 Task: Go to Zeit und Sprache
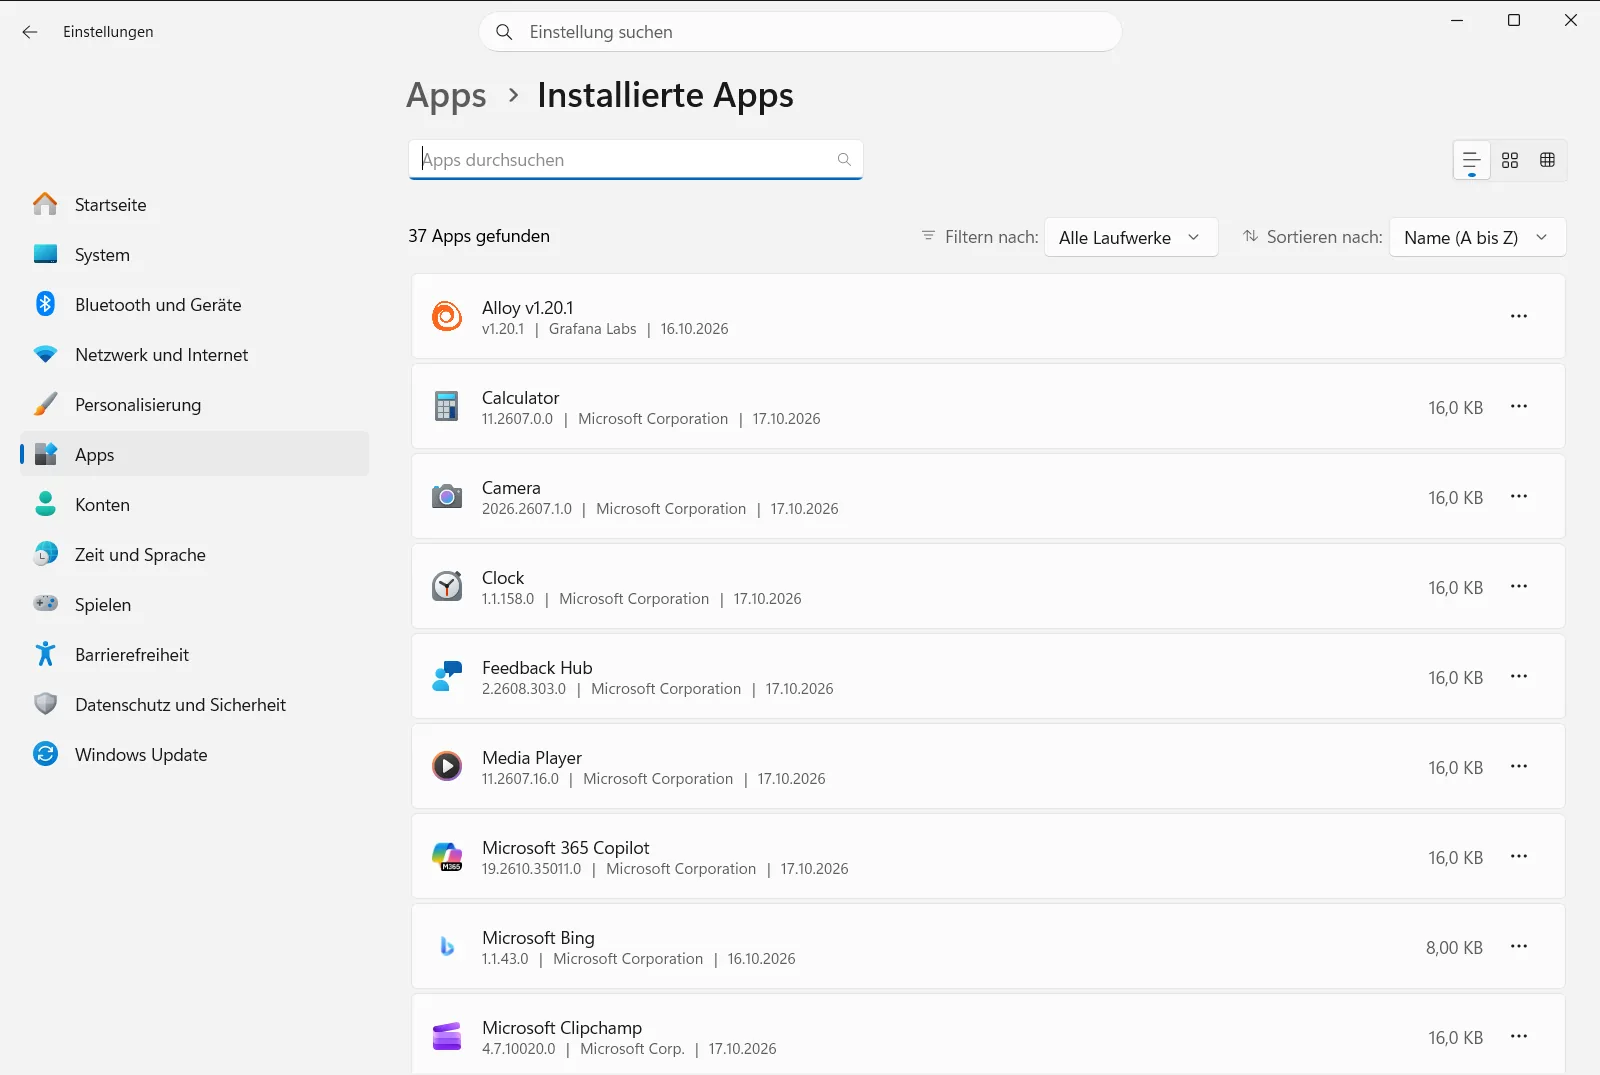194,554
